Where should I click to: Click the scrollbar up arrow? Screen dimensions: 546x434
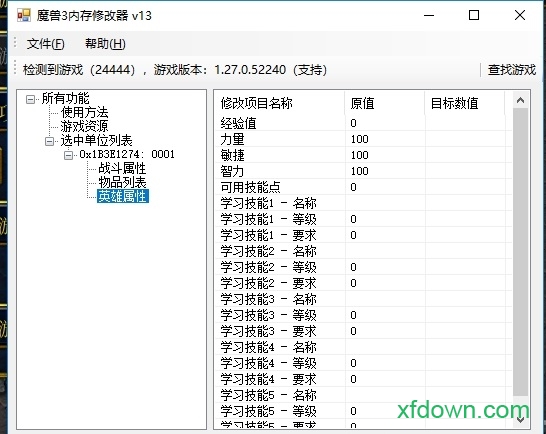[x=520, y=100]
